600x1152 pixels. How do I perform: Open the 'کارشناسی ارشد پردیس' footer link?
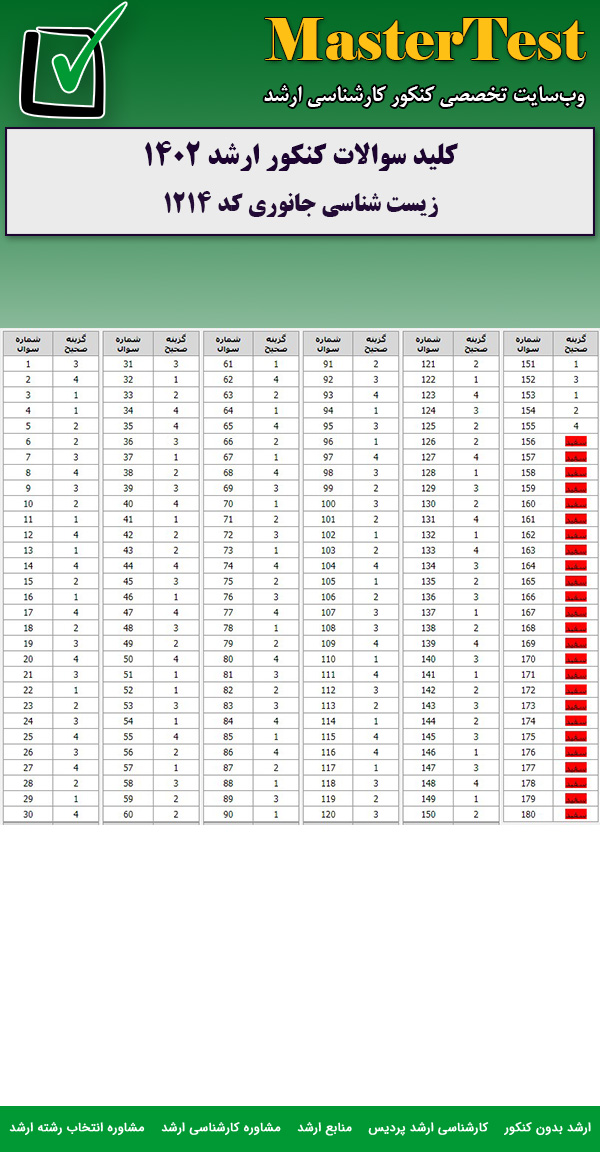click(429, 1127)
